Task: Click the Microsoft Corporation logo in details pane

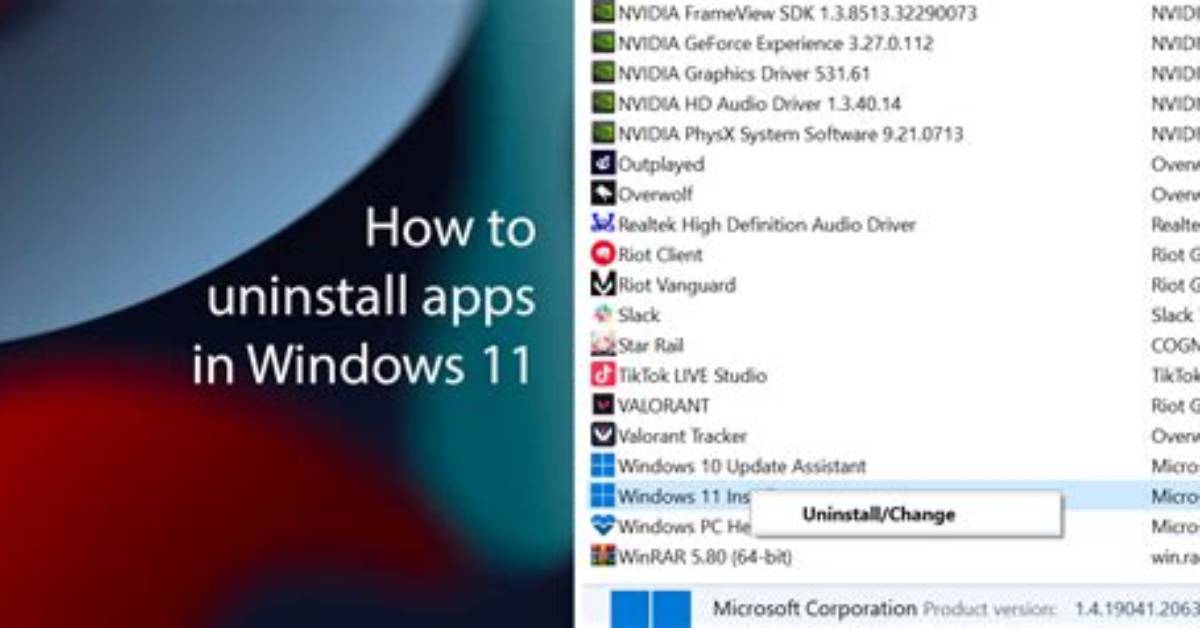Action: (x=651, y=609)
